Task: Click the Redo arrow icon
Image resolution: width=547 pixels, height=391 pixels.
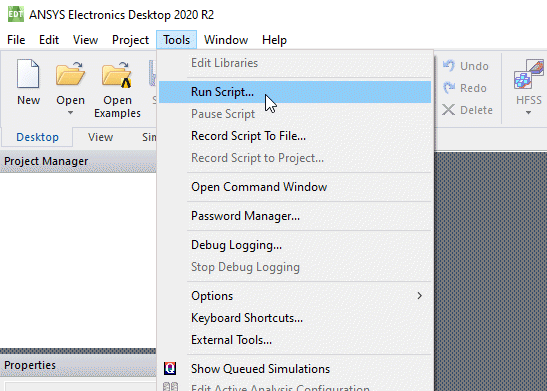Action: point(449,88)
